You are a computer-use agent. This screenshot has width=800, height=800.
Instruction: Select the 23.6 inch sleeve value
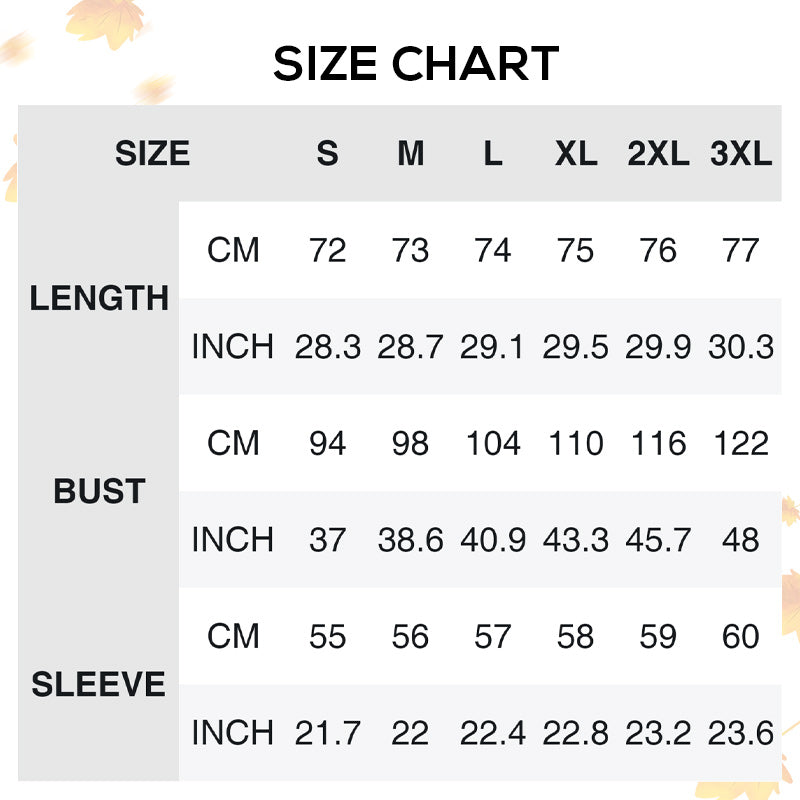pos(741,733)
